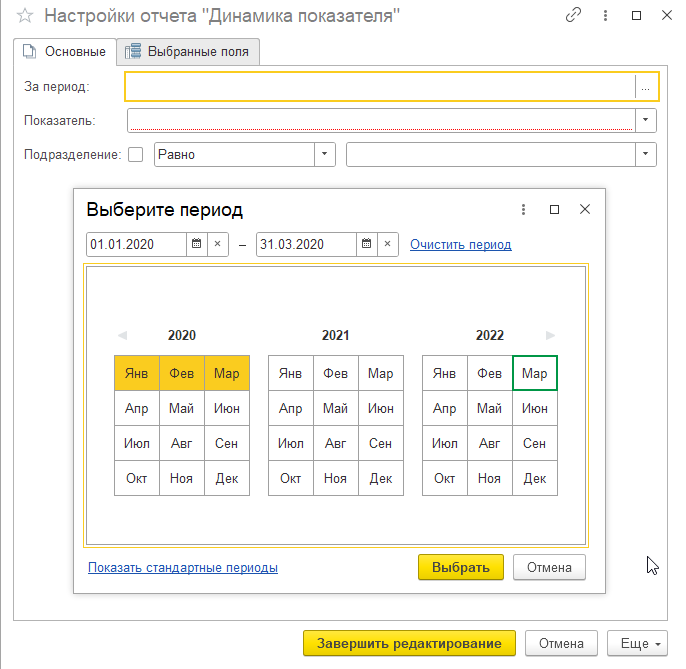686x669 pixels.
Task: Select Июл 2022 month
Action: point(444,443)
